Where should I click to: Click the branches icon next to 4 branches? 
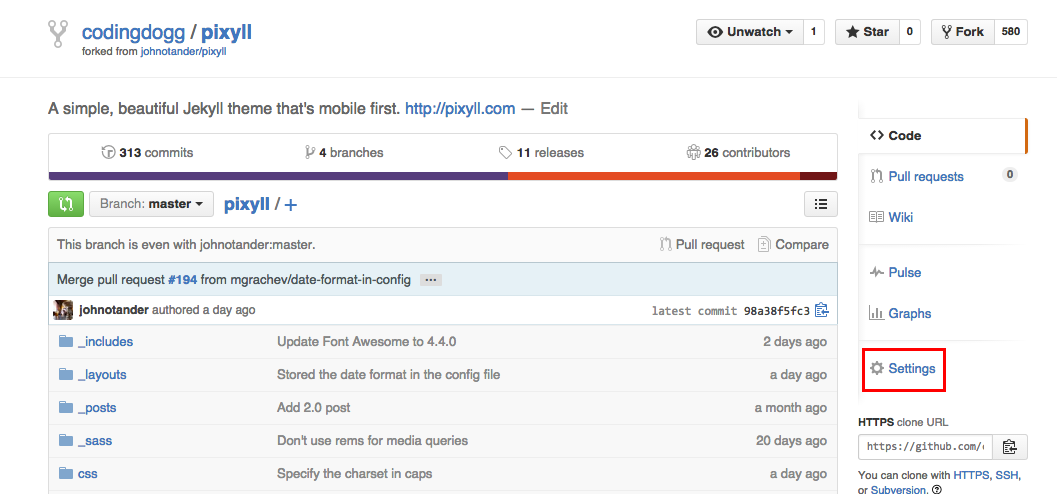(x=310, y=152)
